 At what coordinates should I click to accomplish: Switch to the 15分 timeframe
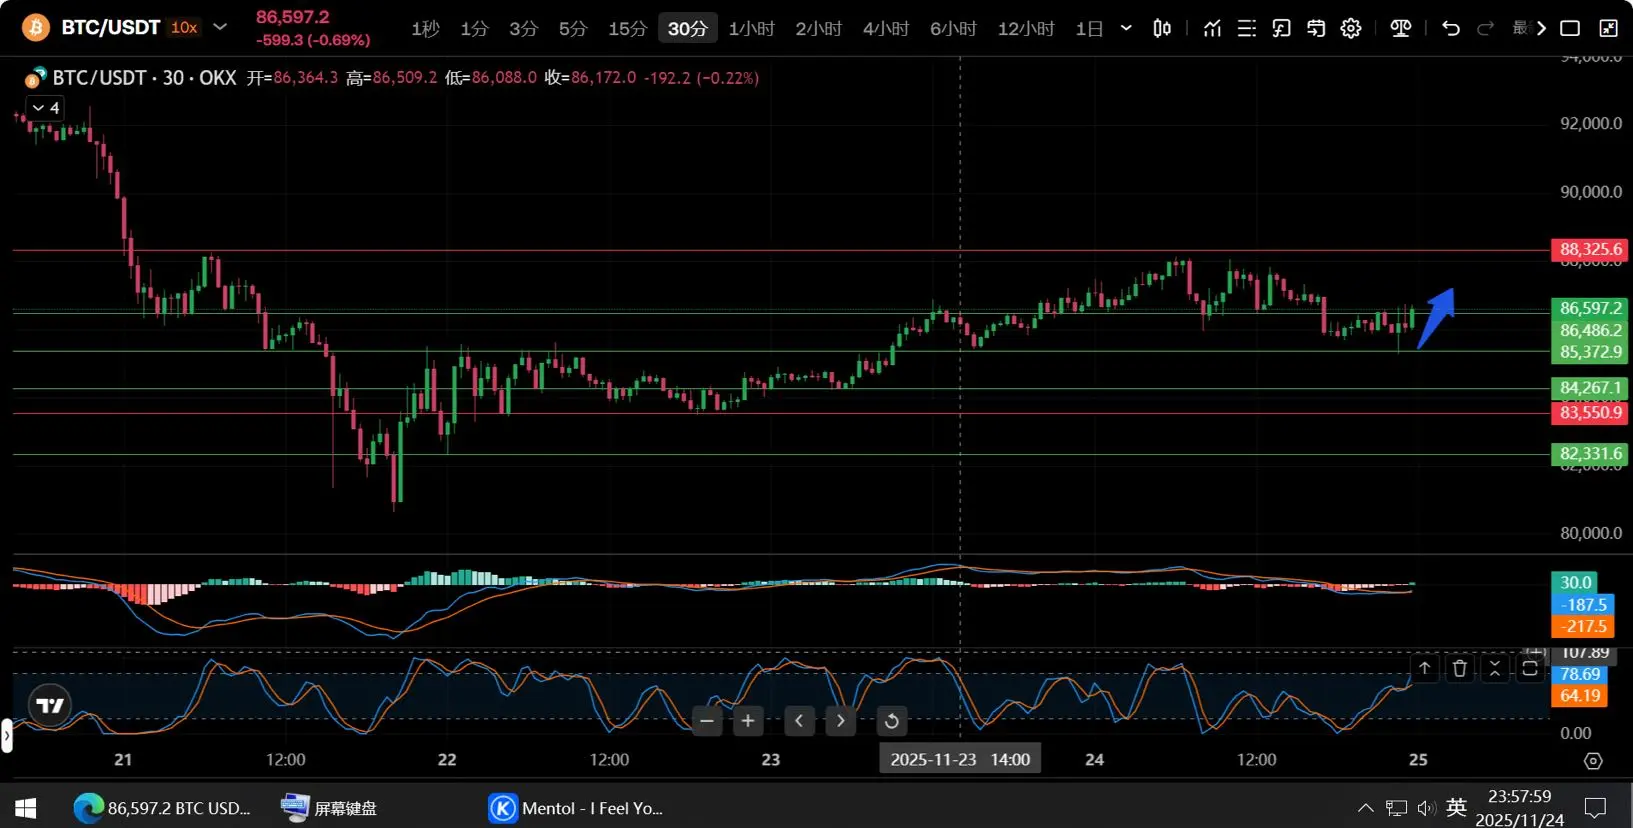coord(627,28)
